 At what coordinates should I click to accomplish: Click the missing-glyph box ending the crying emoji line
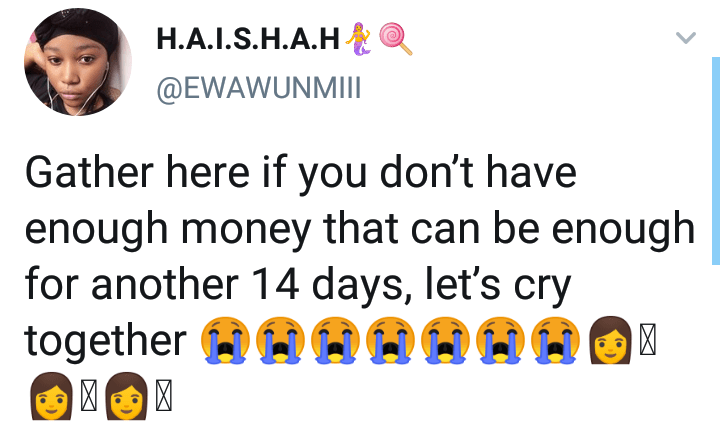pos(647,340)
